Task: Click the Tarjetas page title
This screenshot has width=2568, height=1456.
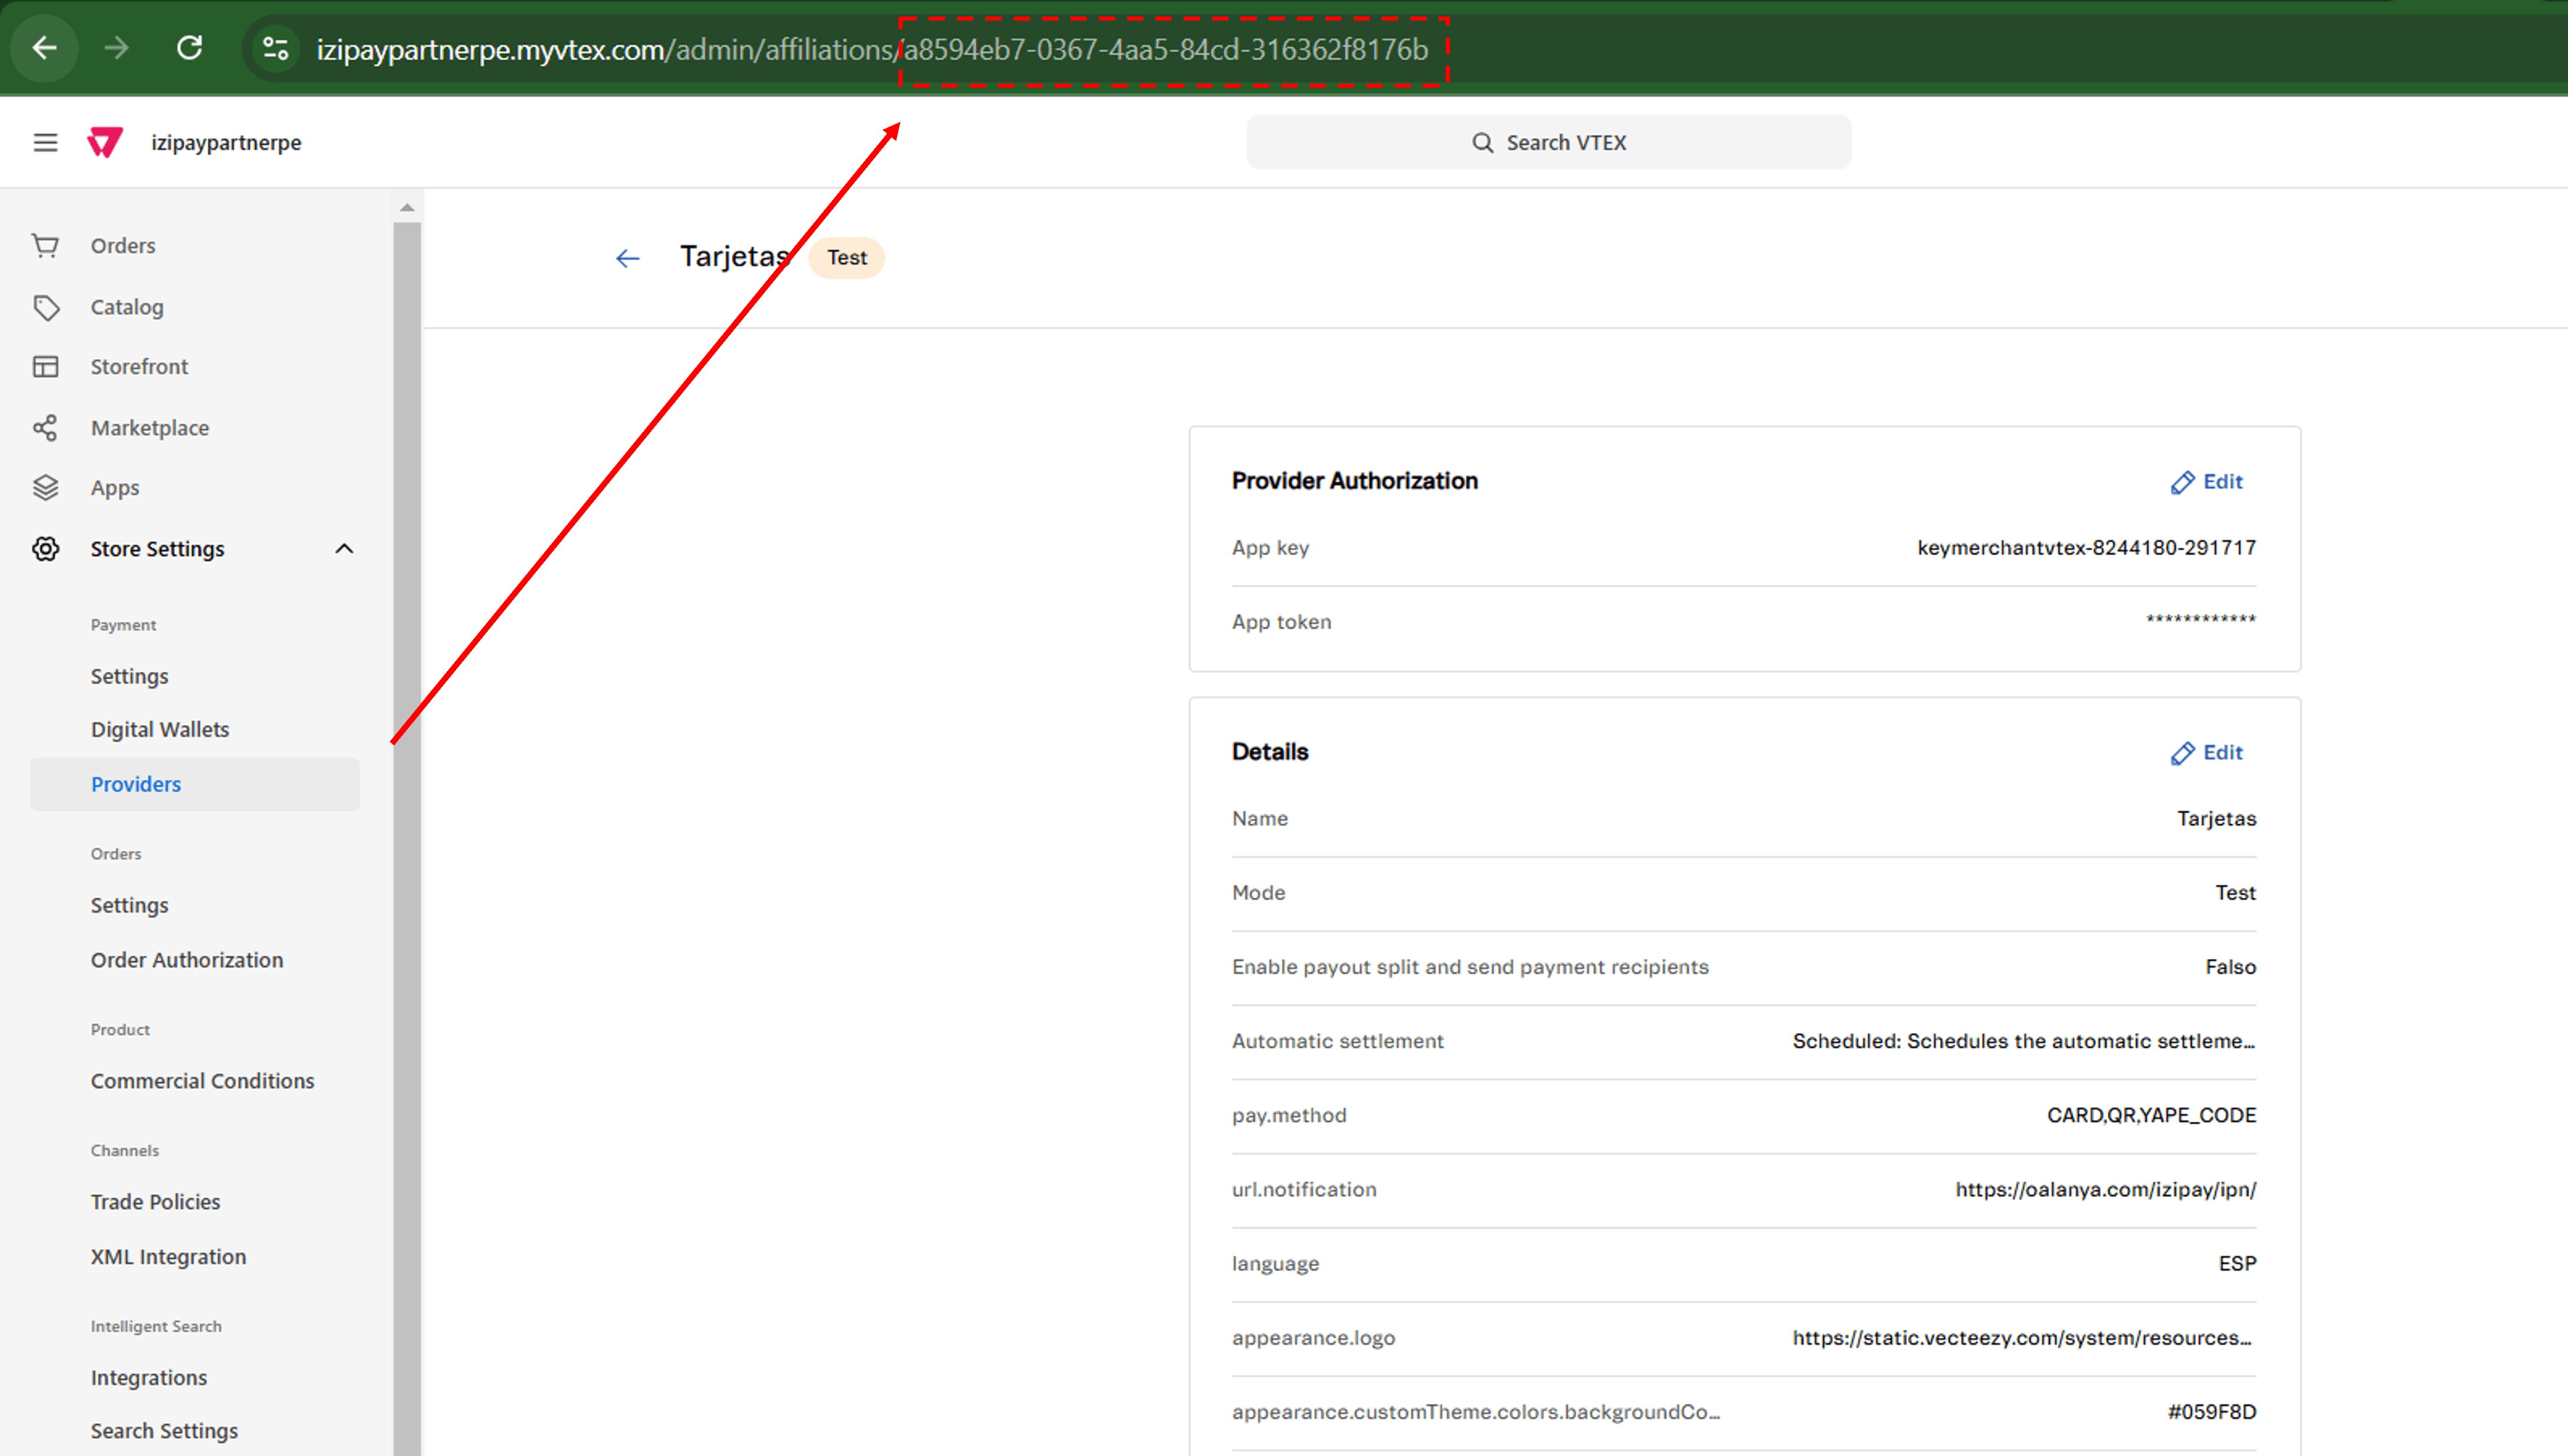Action: (x=735, y=256)
